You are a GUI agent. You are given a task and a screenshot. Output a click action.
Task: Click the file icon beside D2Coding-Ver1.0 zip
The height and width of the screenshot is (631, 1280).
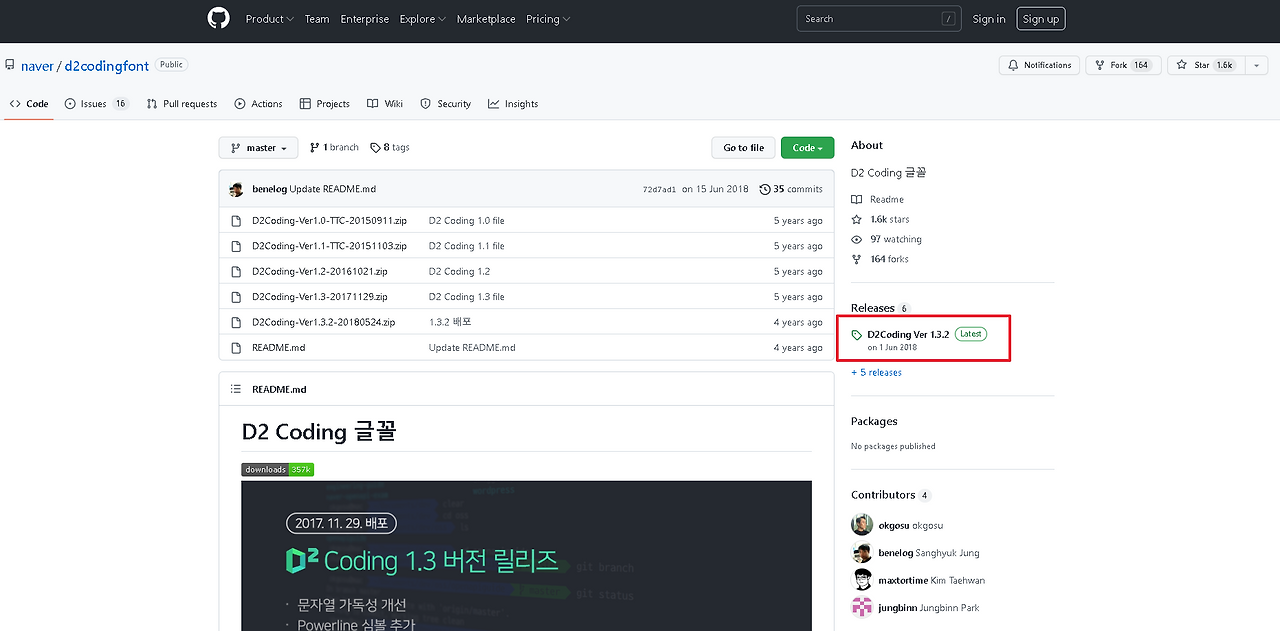click(236, 220)
